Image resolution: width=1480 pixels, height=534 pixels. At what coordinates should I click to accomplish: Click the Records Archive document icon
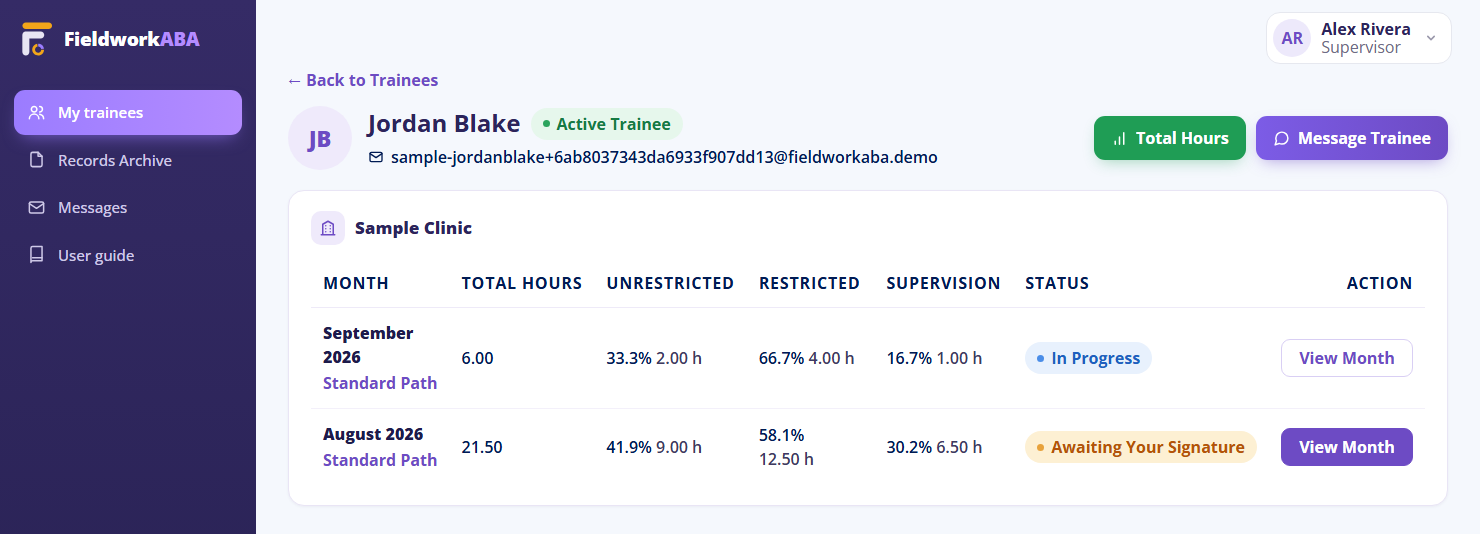tap(37, 160)
